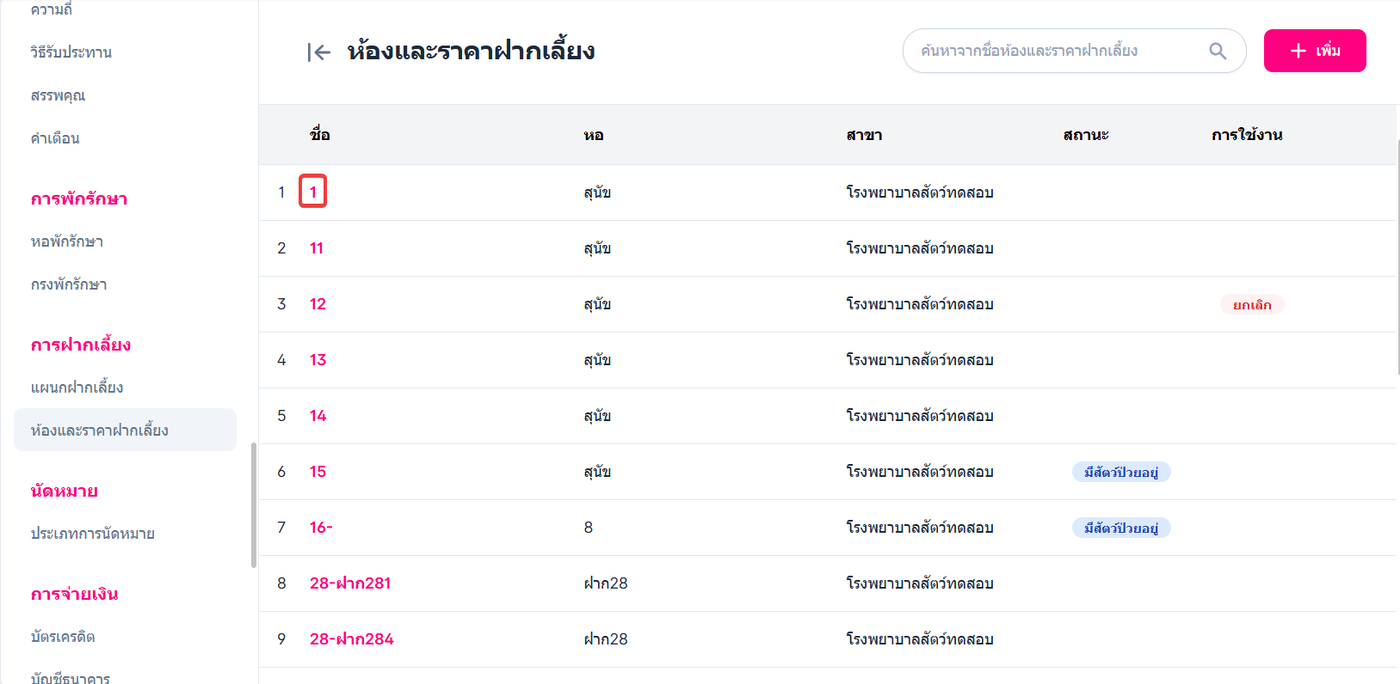Open room 28-ฝาก281
This screenshot has width=1400, height=684.
pyautogui.click(x=350, y=583)
